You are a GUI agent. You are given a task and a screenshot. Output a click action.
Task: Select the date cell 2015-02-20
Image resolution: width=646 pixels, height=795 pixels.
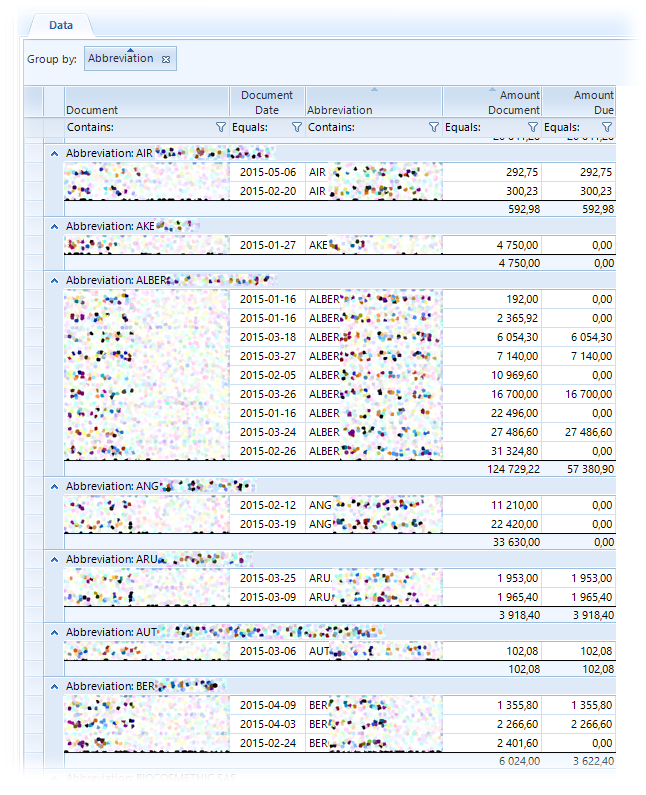tap(268, 191)
